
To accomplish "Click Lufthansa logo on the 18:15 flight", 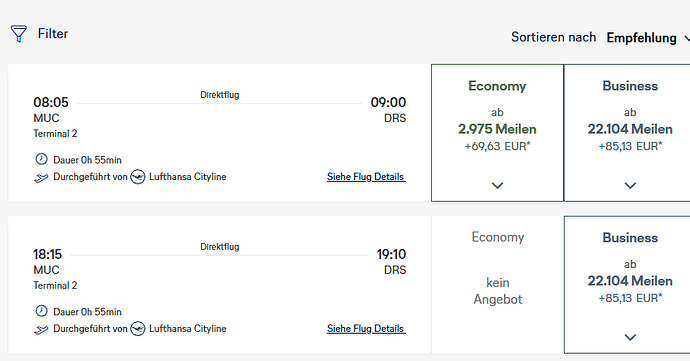I will 138,328.
